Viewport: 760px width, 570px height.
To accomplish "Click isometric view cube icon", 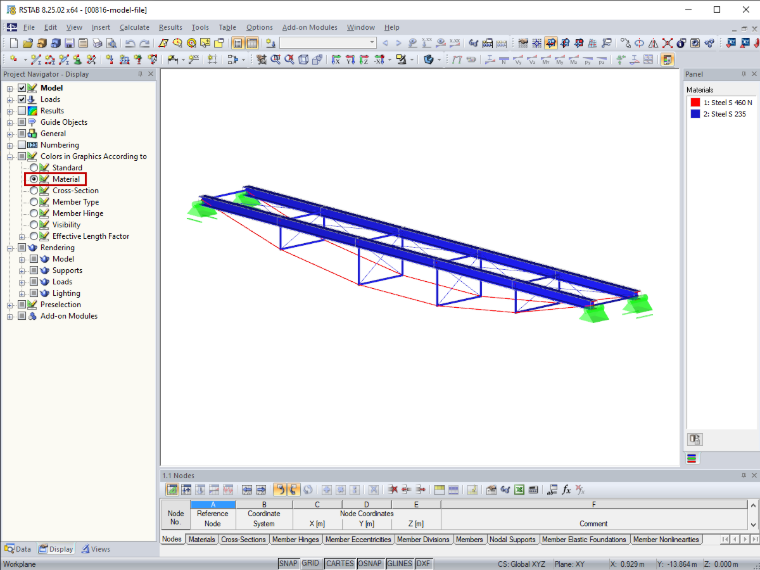I will click(303, 60).
